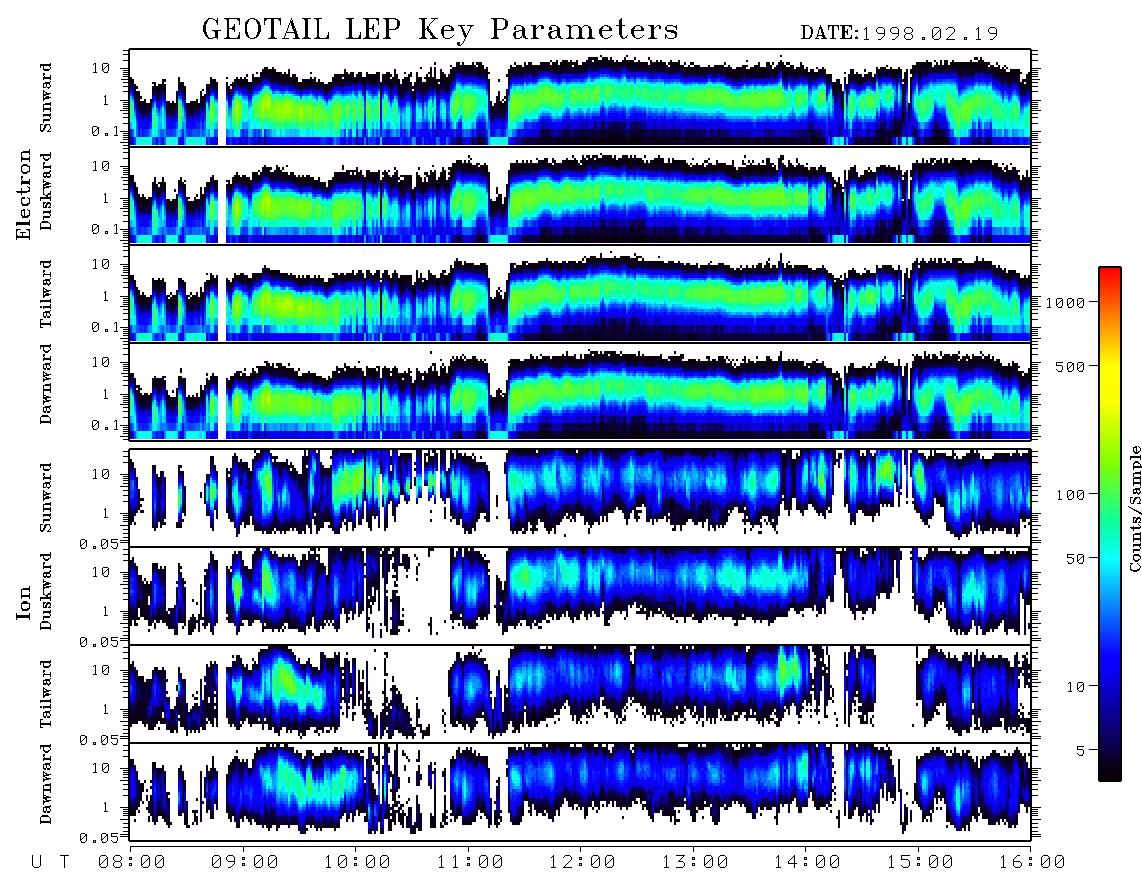
Task: Click the rainbow color scale bar
Action: click(1110, 524)
